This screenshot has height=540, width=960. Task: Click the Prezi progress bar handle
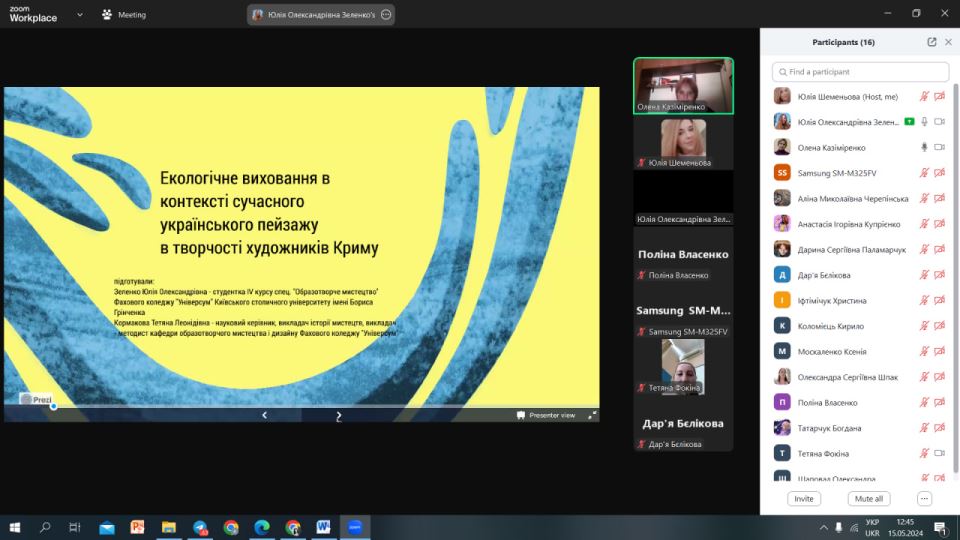pyautogui.click(x=53, y=406)
